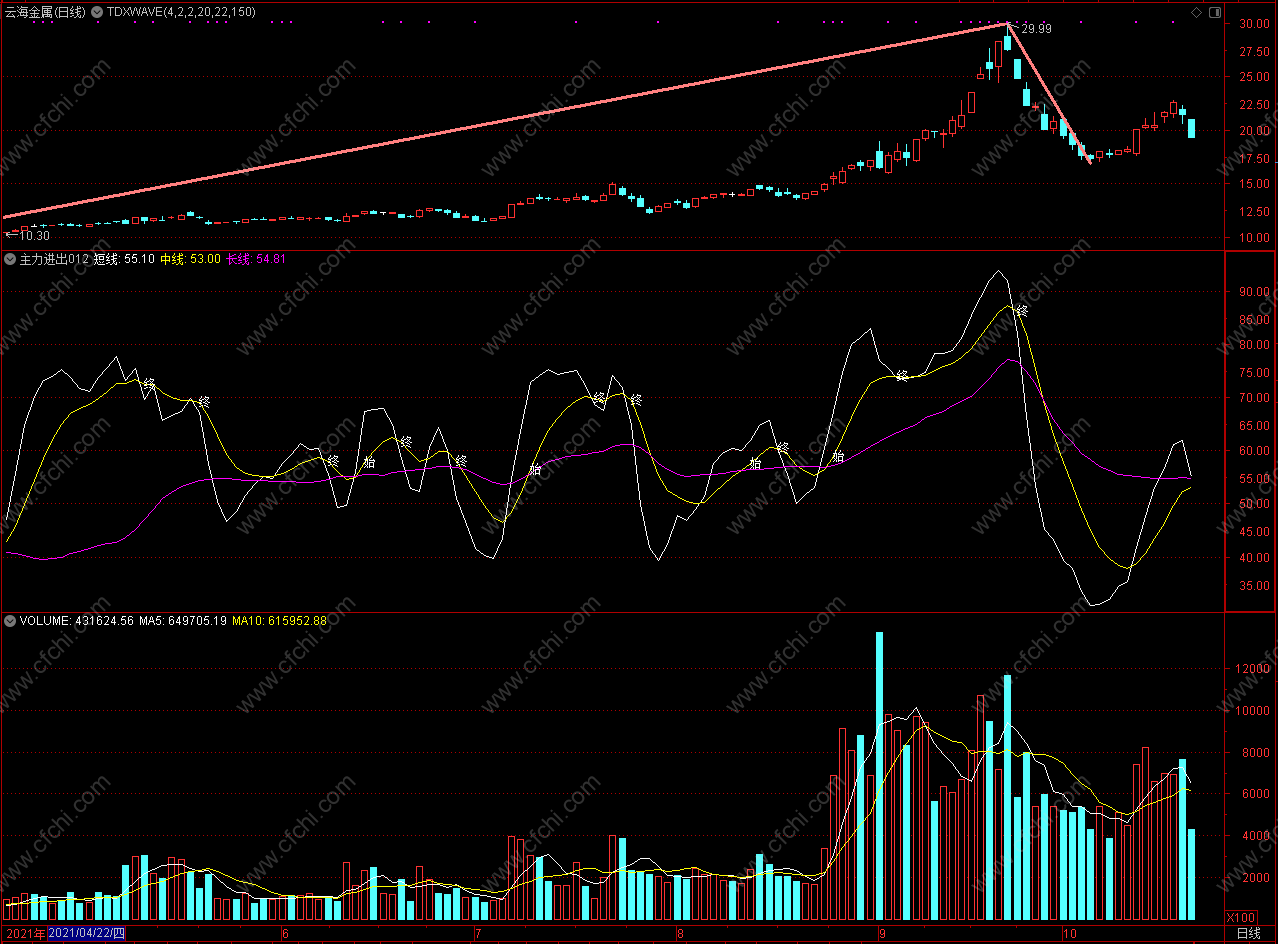
Task: Click the 云海金属(日线) stock title
Action: coord(46,12)
